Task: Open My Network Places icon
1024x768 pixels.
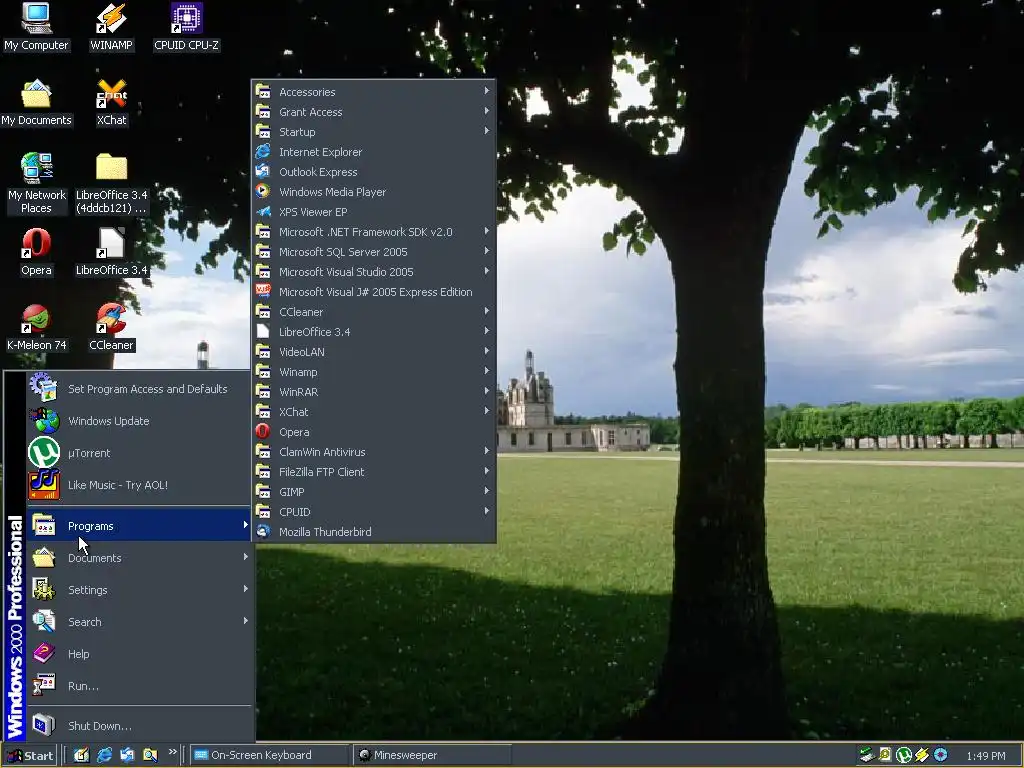Action: [x=36, y=184]
